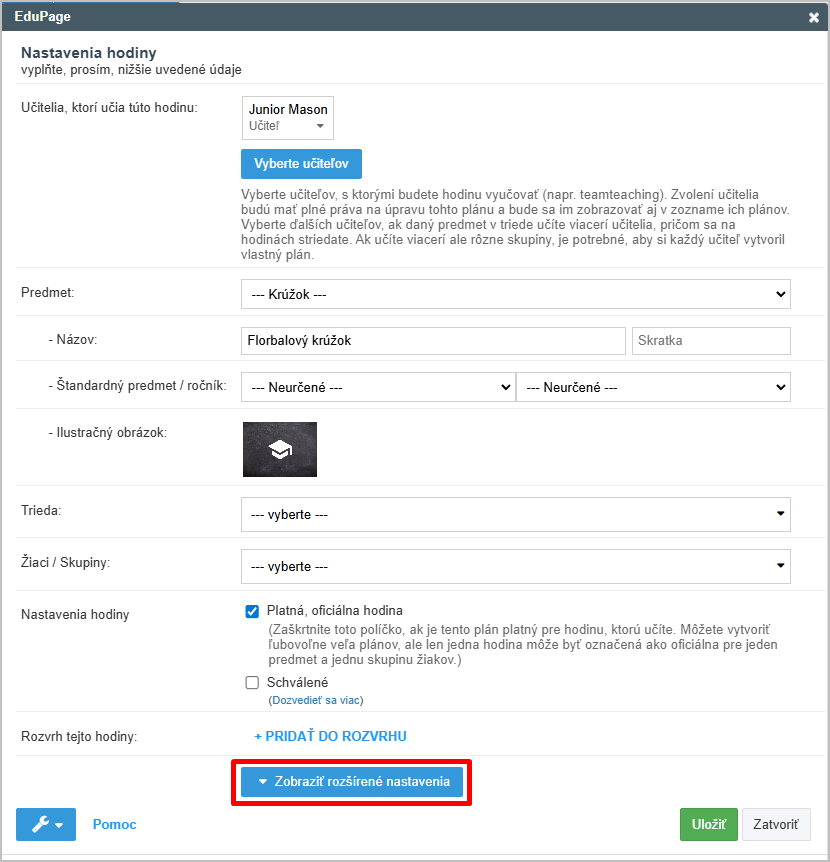
Task: Expand 'Zobraziť rozšírené nastavenia' section
Action: tap(352, 782)
